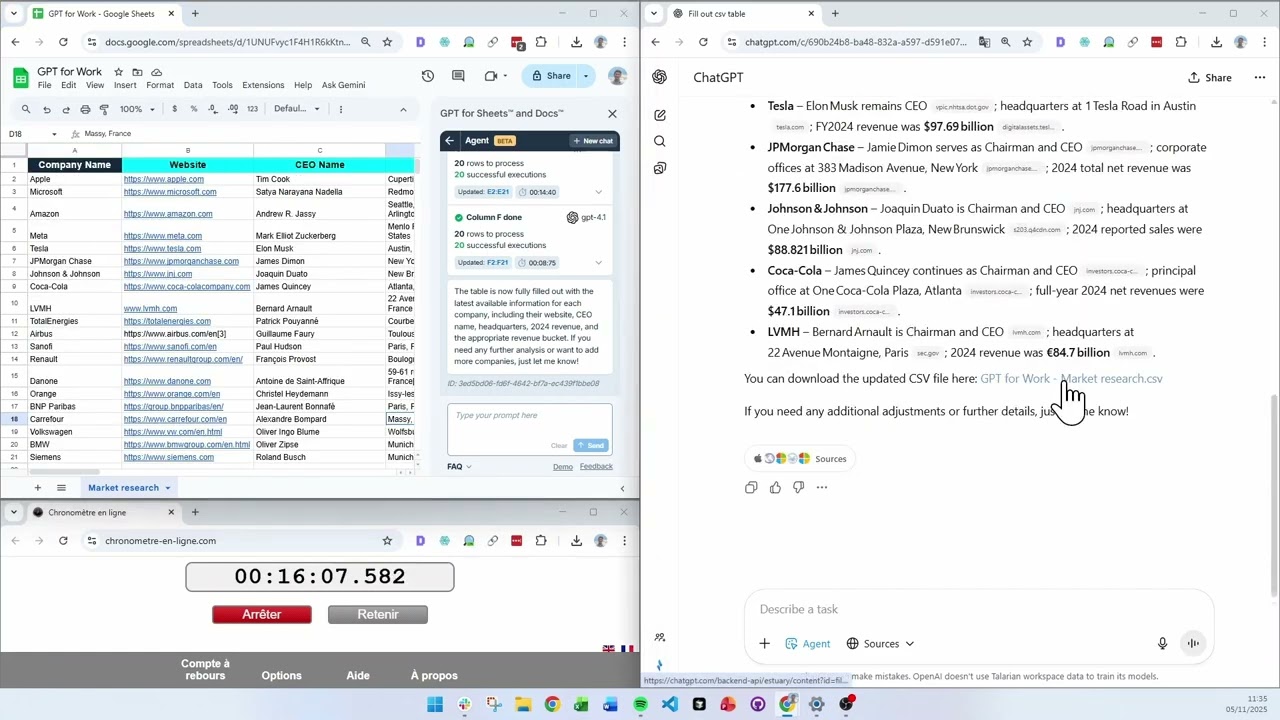Click thumbs up on the ChatGPT response
1280x720 pixels.
(775, 487)
